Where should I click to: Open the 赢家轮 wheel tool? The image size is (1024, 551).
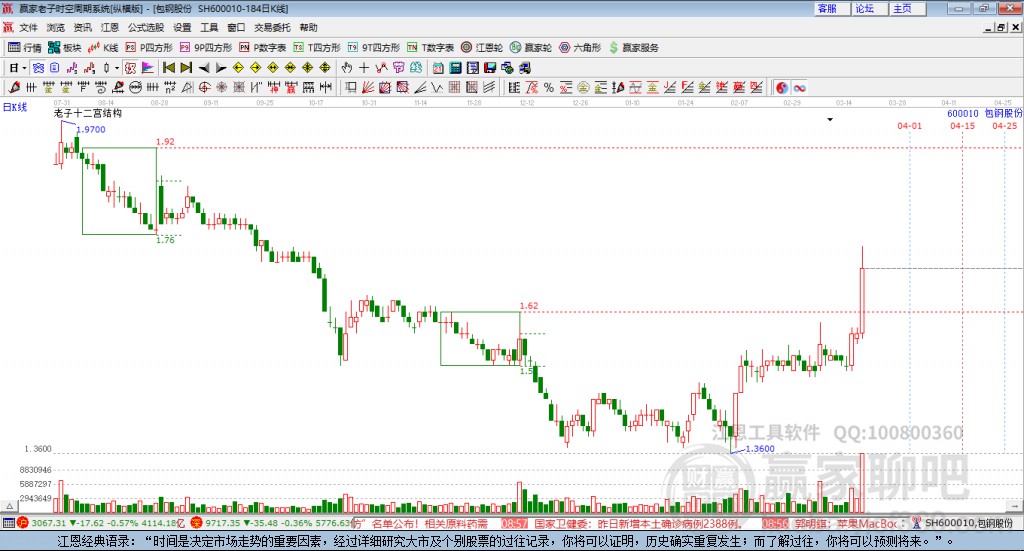[531, 48]
